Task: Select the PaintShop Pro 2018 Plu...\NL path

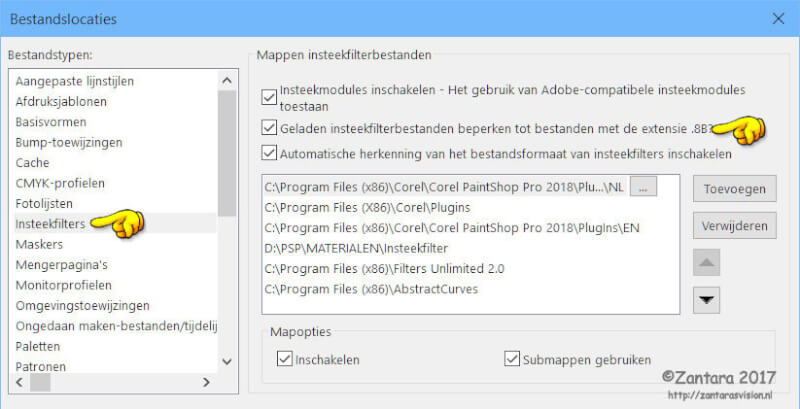Action: [x=444, y=187]
